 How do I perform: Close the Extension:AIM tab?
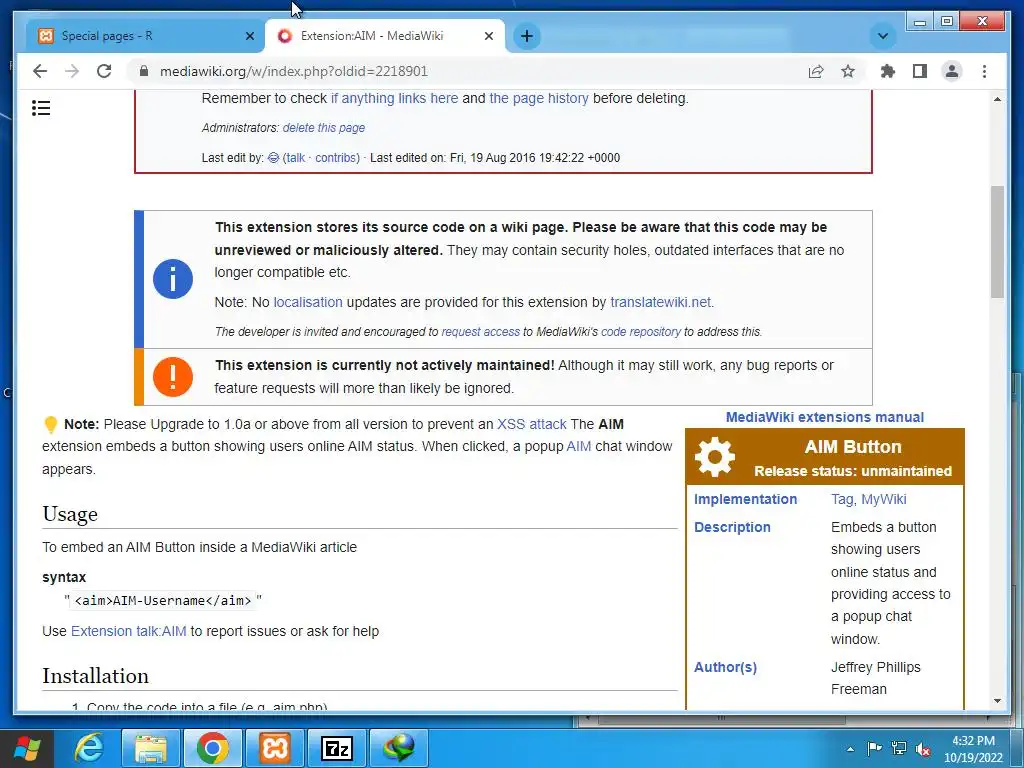click(x=488, y=36)
